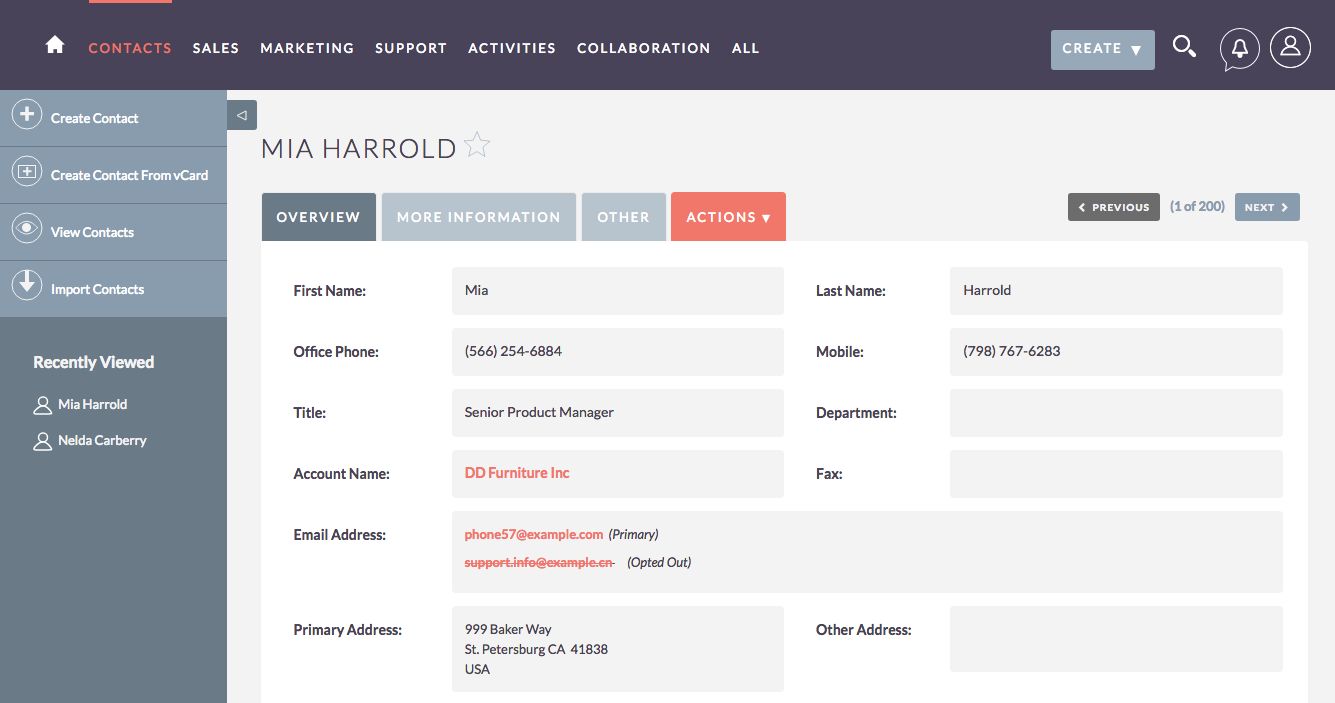
Task: Click the home icon in navigation bar
Action: click(55, 46)
